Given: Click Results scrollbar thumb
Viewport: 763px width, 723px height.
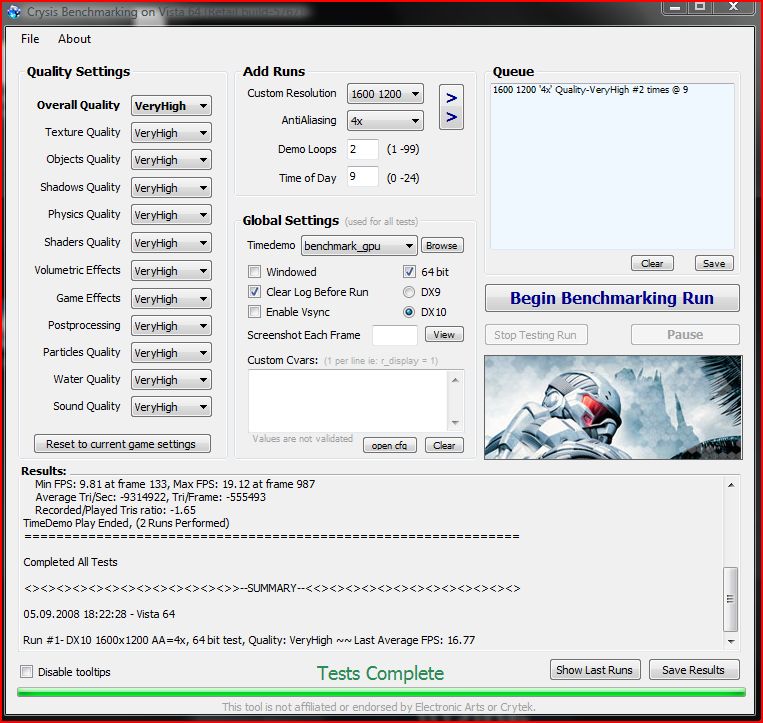Looking at the screenshot, I should pyautogui.click(x=730, y=599).
